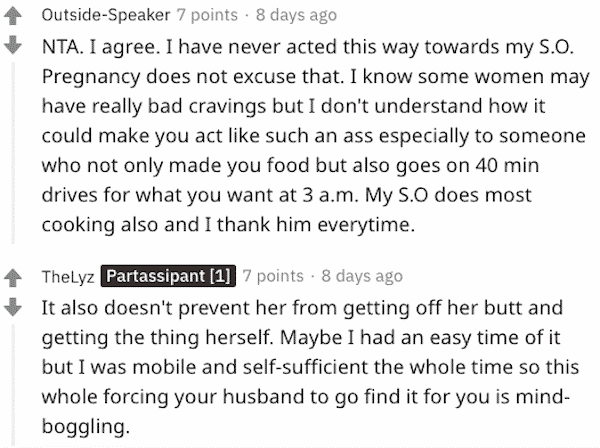The width and height of the screenshot is (600, 448).
Task: Collapse TheLyz's comment using its thread line
Action: click(13, 384)
